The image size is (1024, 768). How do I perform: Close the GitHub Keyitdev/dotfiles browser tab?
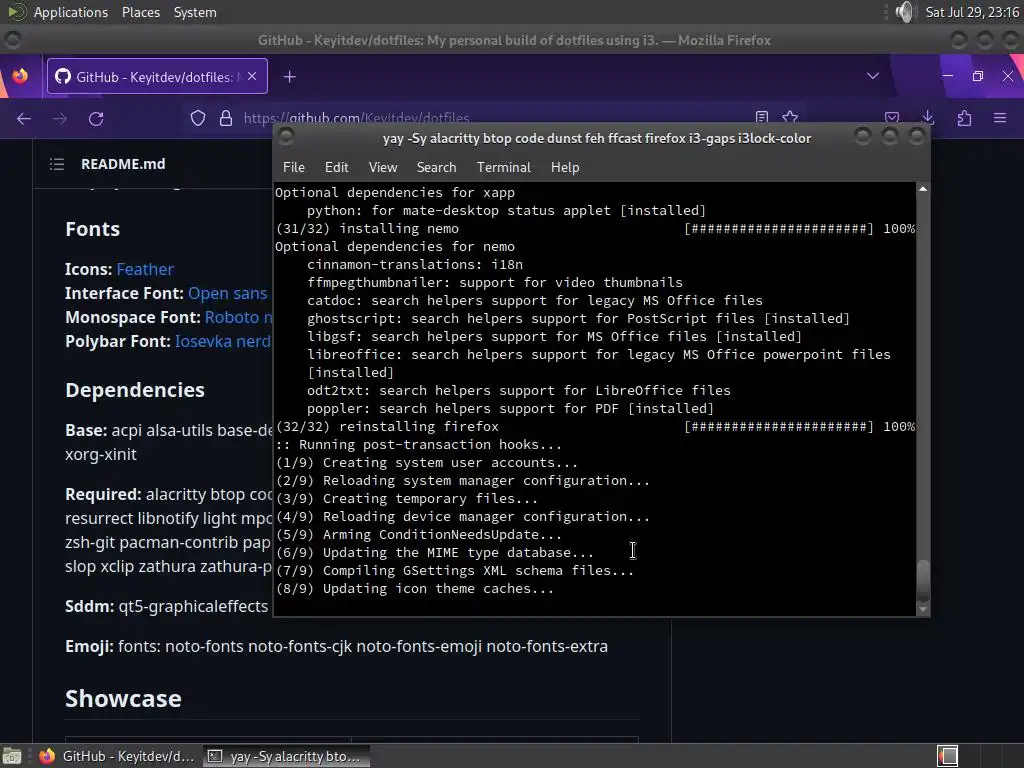252,76
